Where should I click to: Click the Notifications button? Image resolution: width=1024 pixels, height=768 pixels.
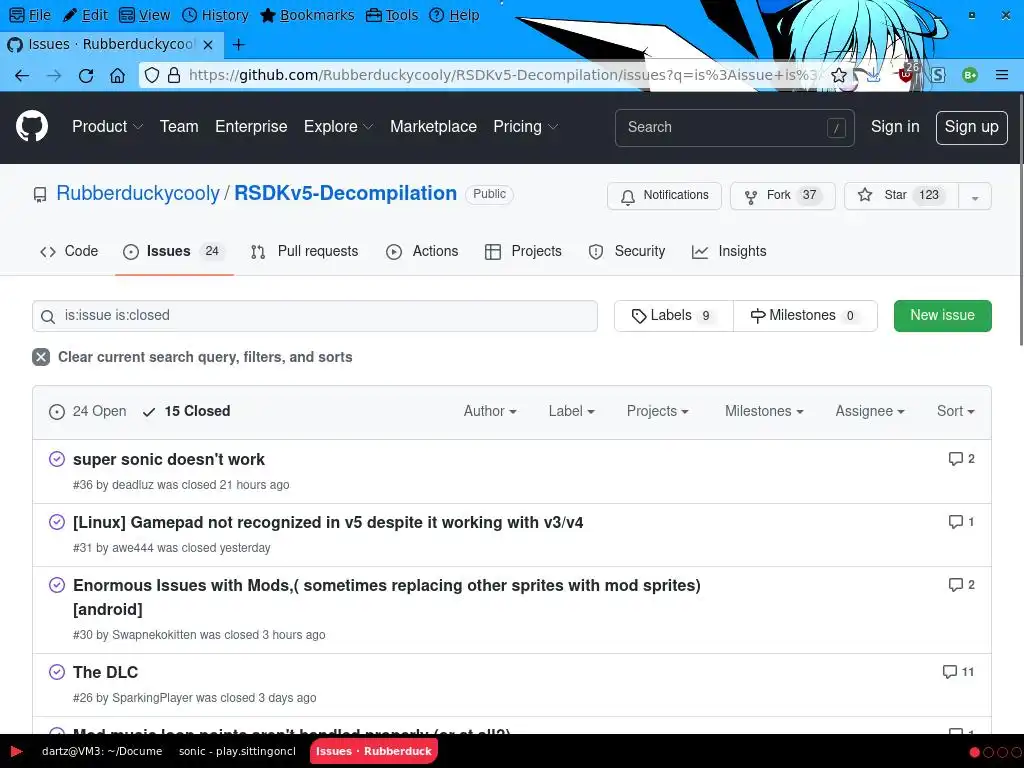[x=664, y=196]
